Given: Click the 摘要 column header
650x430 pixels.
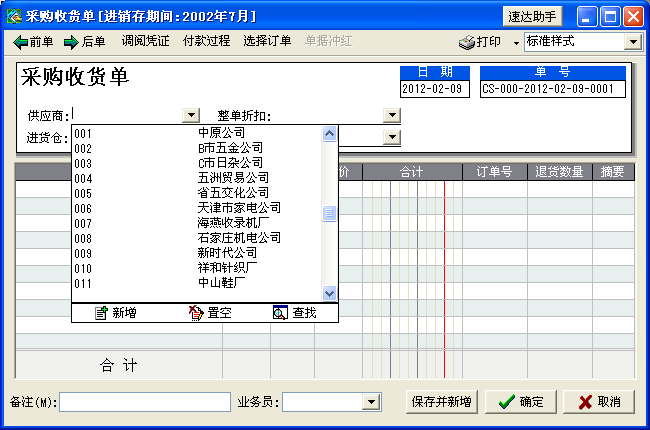Looking at the screenshot, I should (613, 172).
